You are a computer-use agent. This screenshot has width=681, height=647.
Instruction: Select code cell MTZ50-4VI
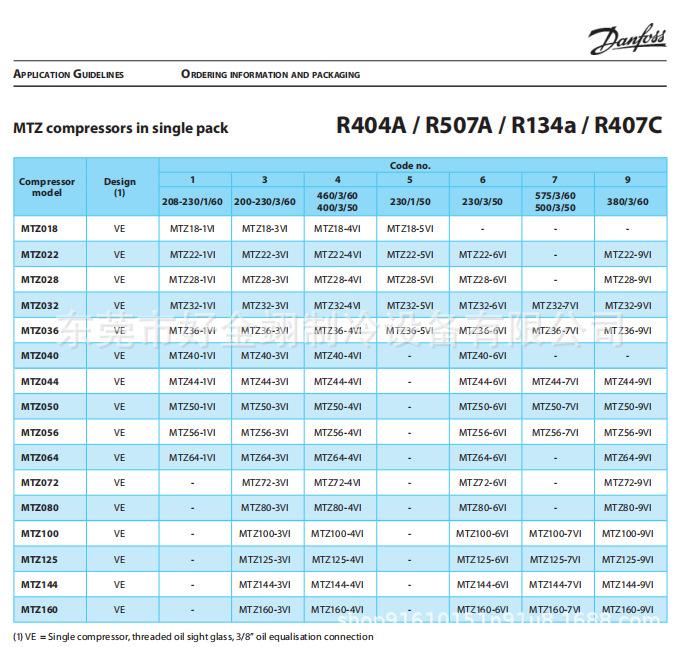(x=337, y=407)
